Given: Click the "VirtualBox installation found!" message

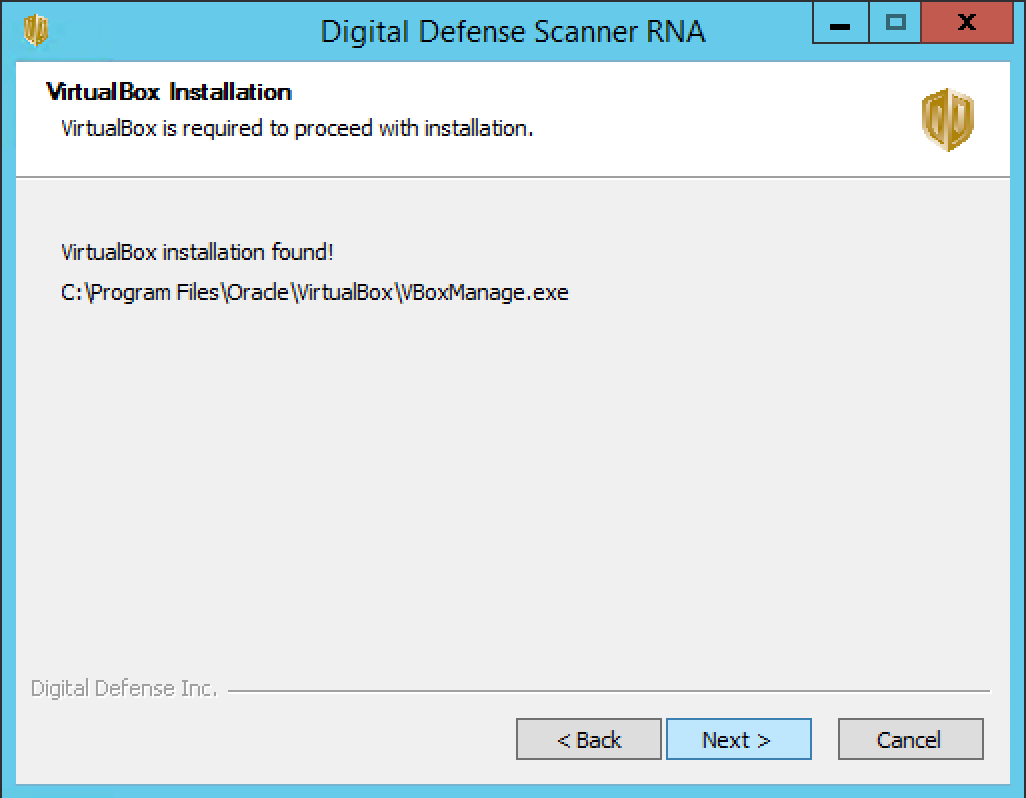Looking at the screenshot, I should point(197,252).
